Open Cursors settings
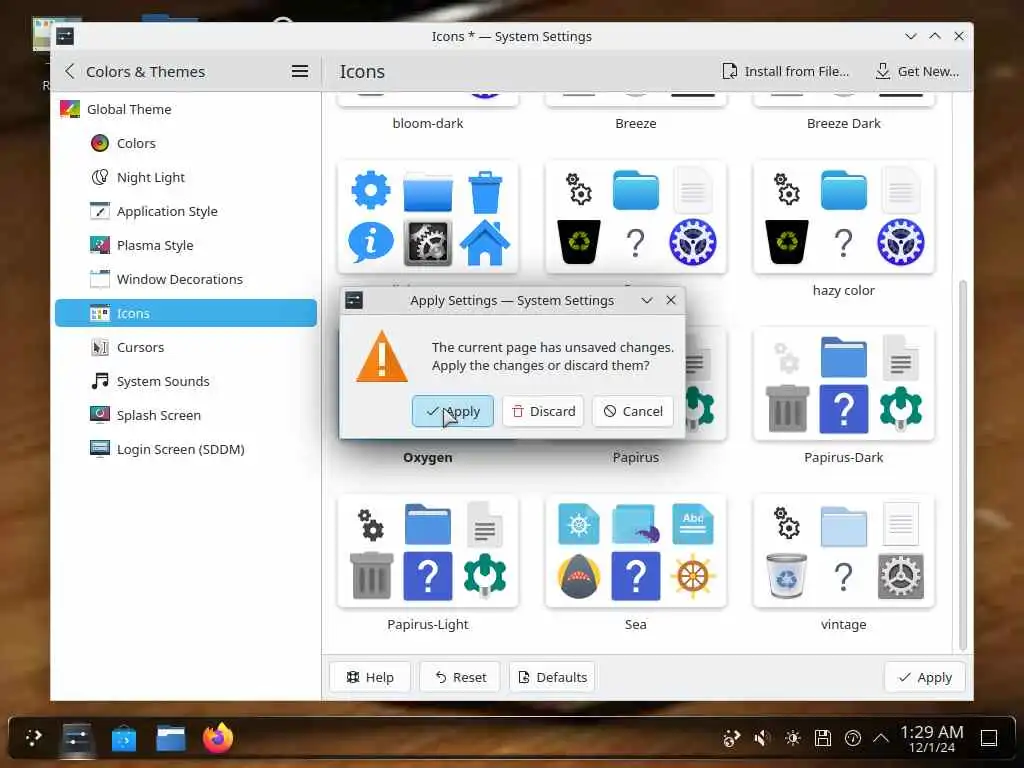 [x=186, y=347]
